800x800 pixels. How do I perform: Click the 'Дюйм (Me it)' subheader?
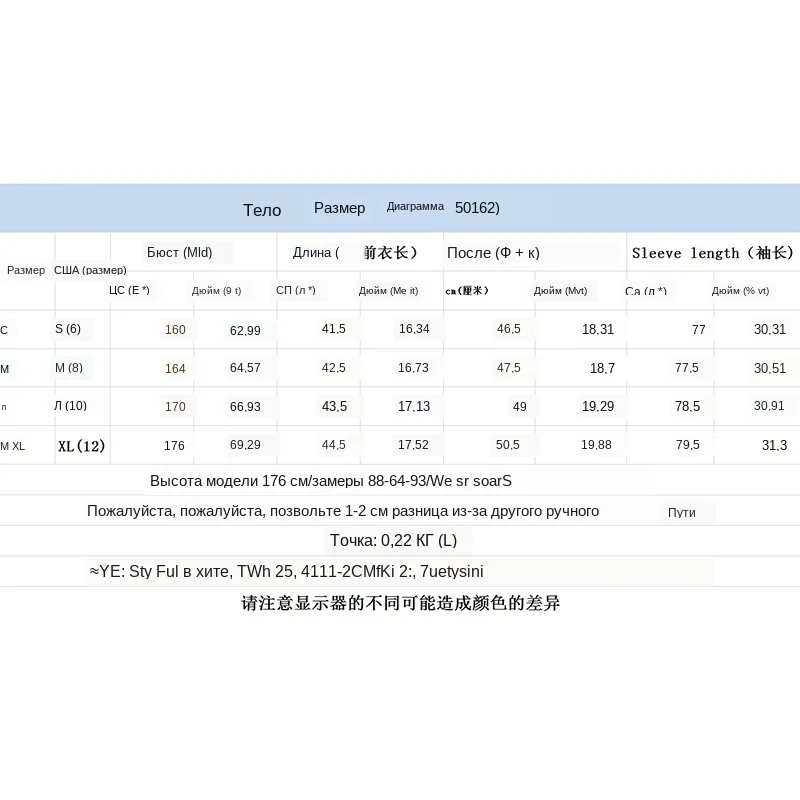tap(388, 291)
